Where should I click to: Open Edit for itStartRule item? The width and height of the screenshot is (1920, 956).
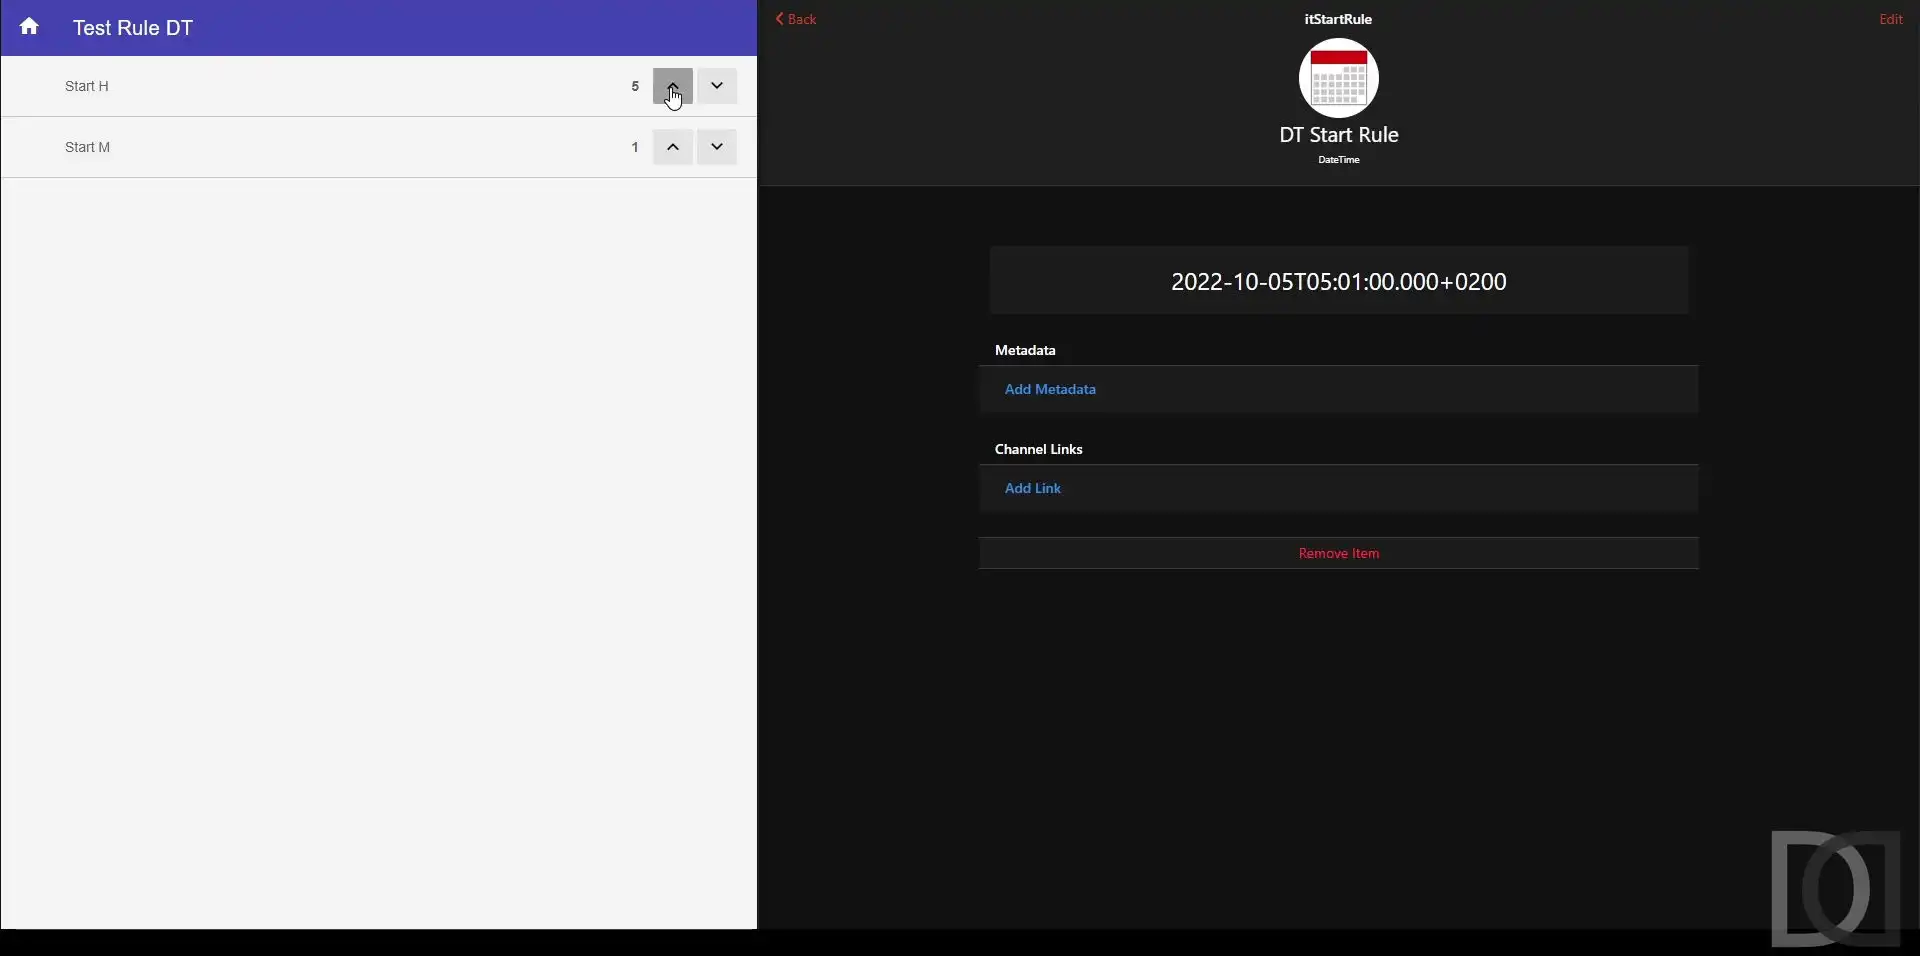point(1890,19)
